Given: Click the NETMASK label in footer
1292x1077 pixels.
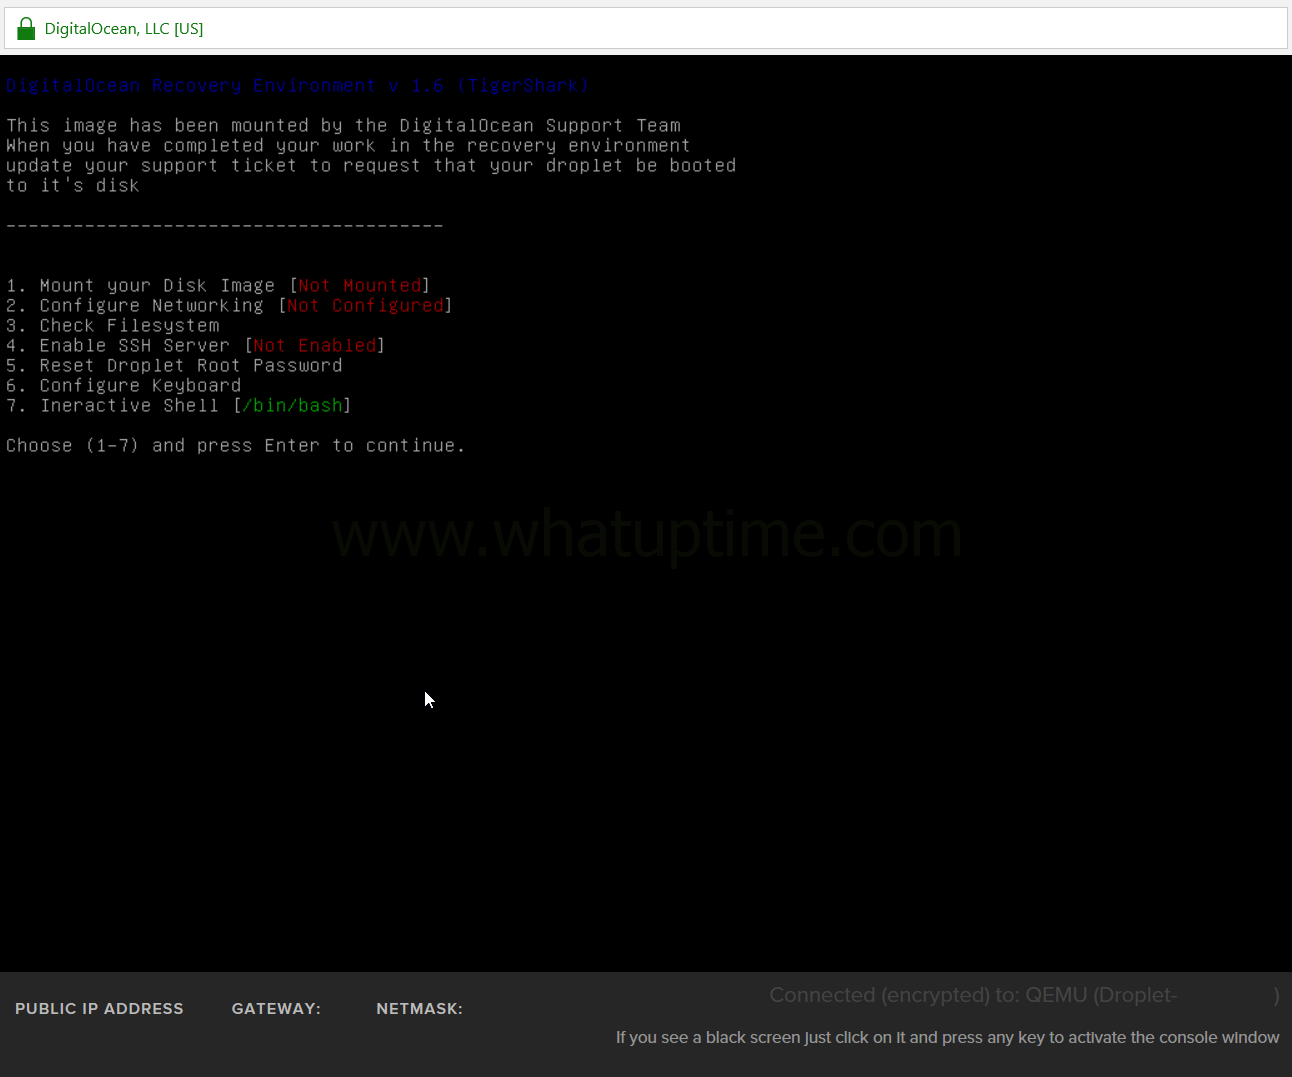Looking at the screenshot, I should pos(419,1009).
